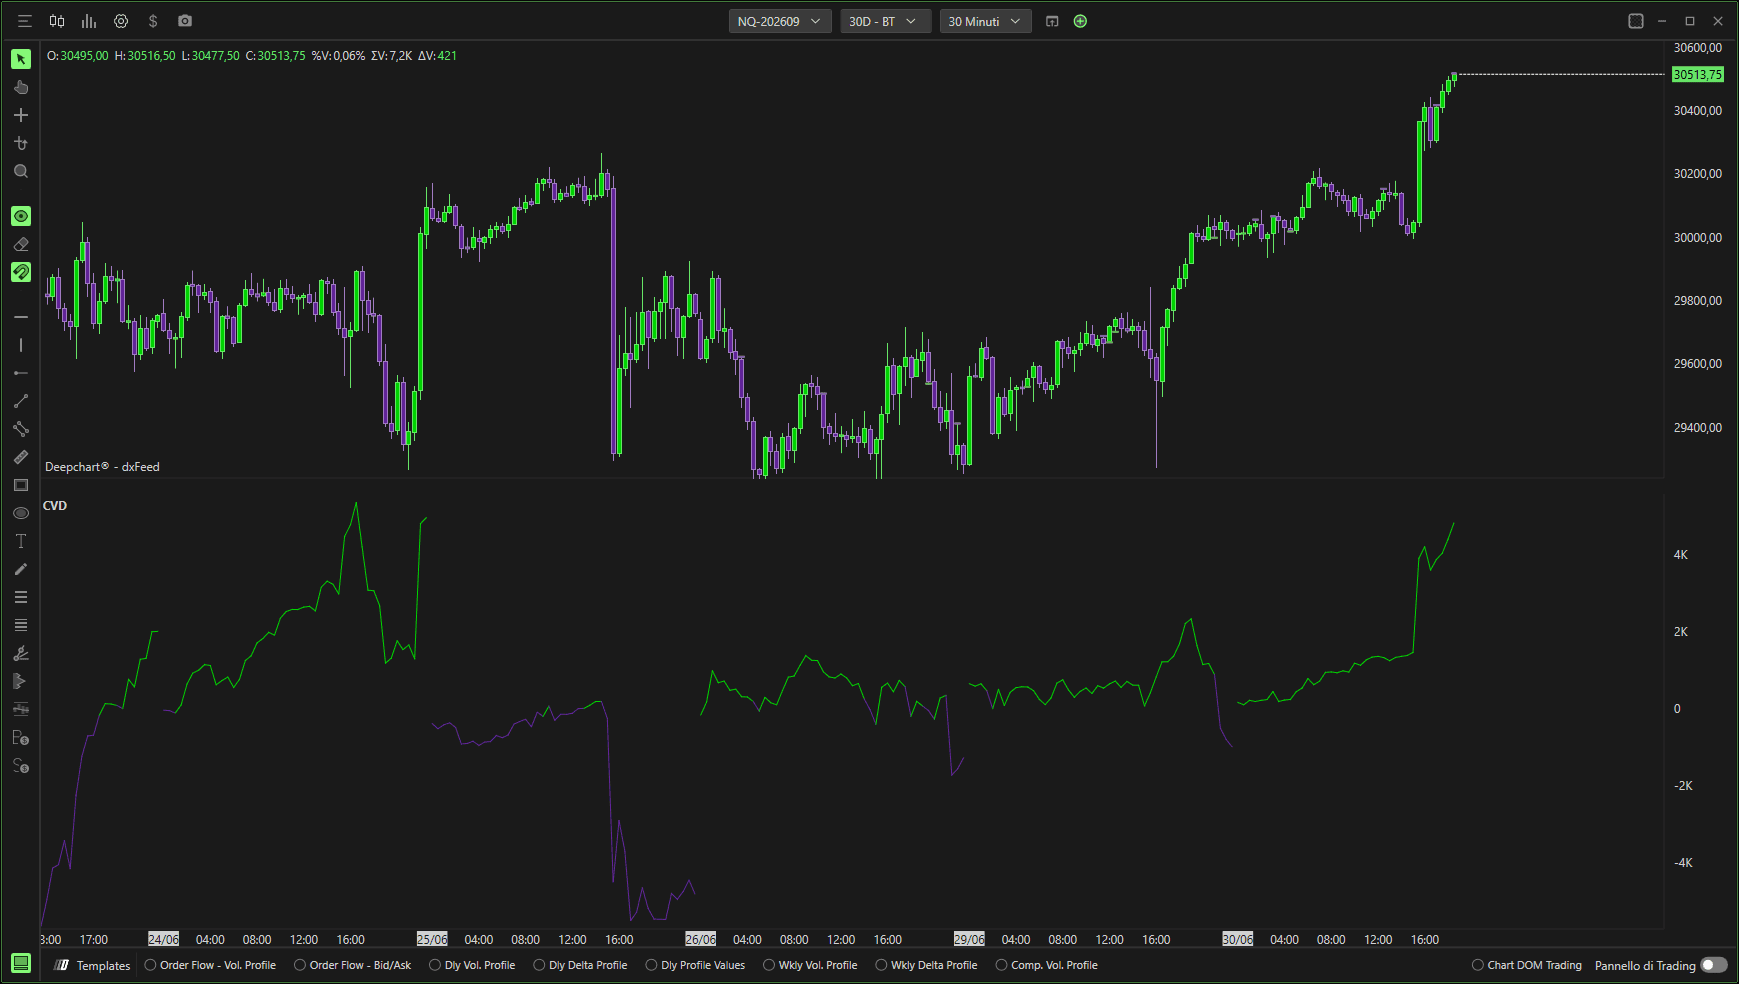1739x984 pixels.
Task: Select Order Flow - Vol. Profile template
Action: tap(211, 965)
